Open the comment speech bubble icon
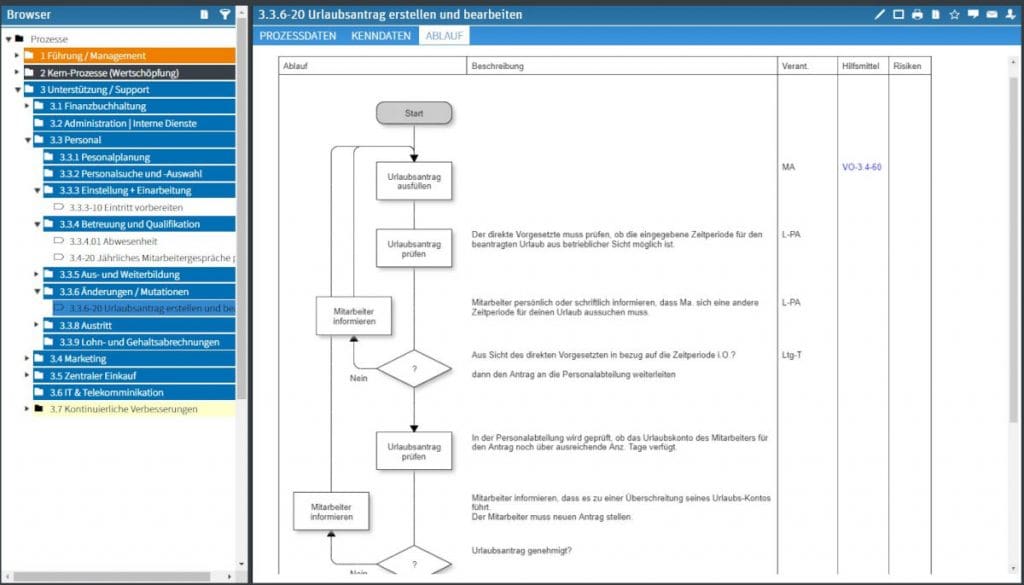 tap(973, 14)
